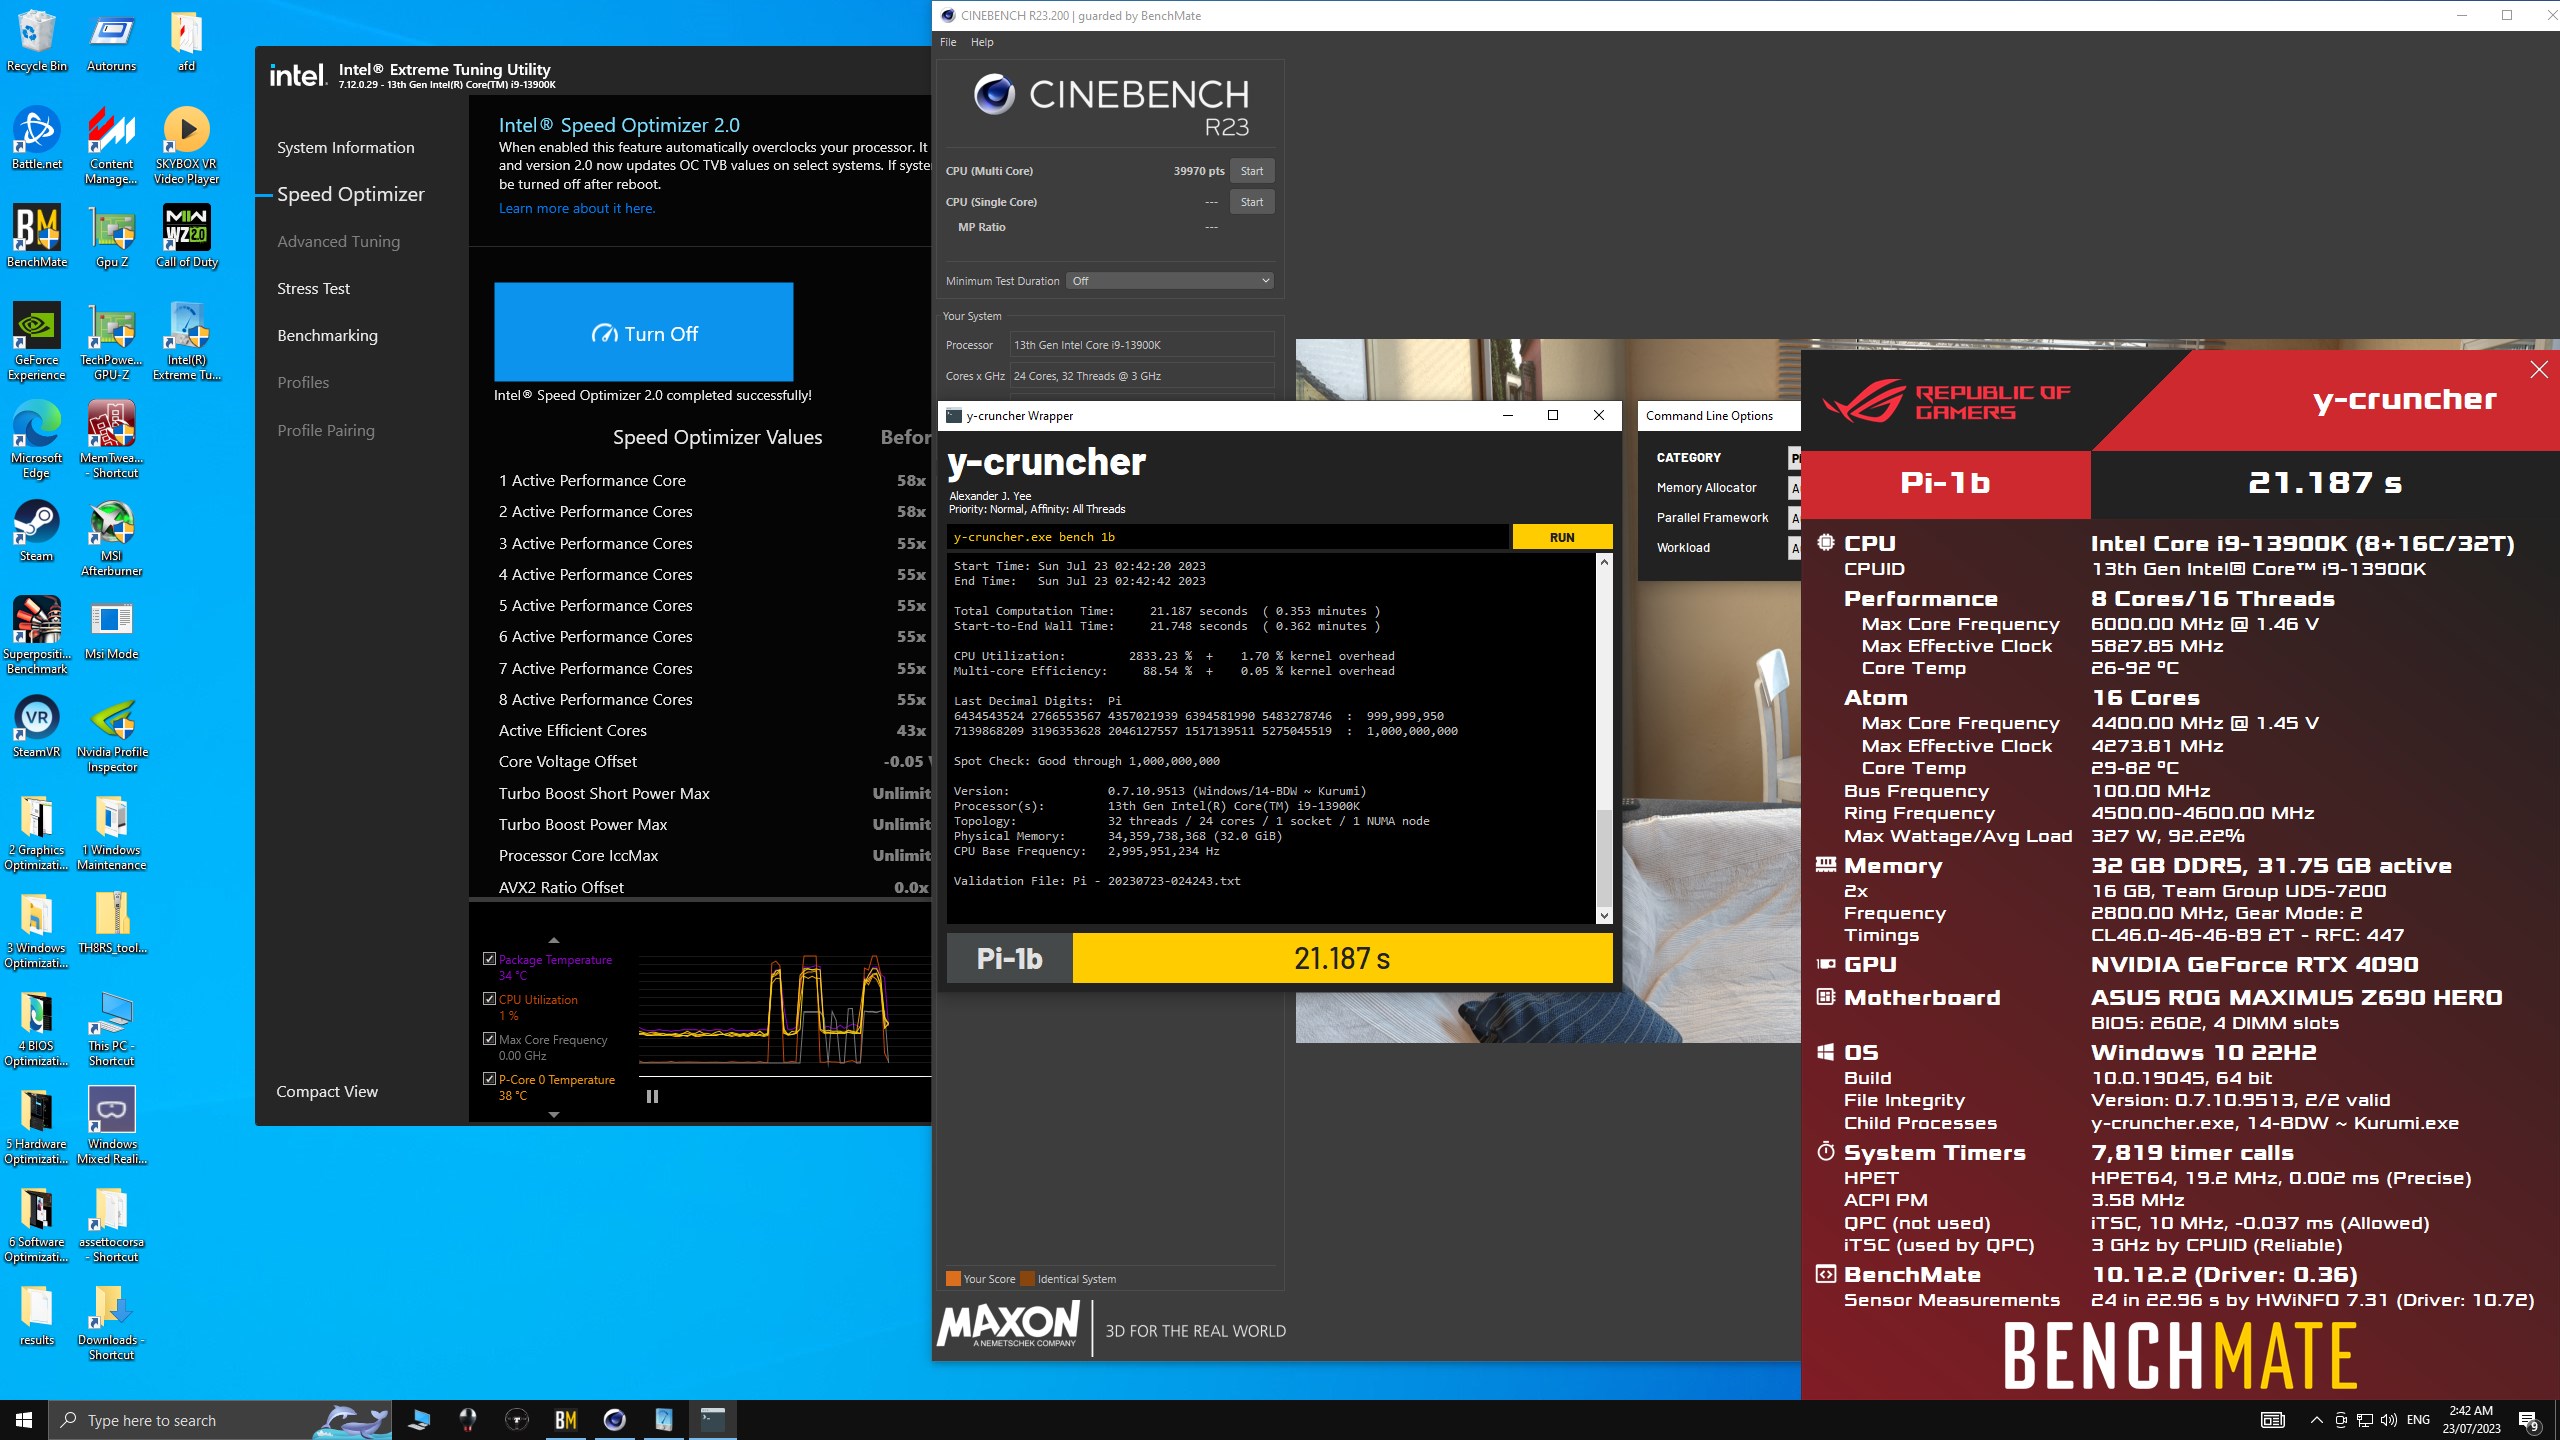Open Benchmarking in XTU sidebar
Screen dimensions: 2560x1440
(327, 335)
